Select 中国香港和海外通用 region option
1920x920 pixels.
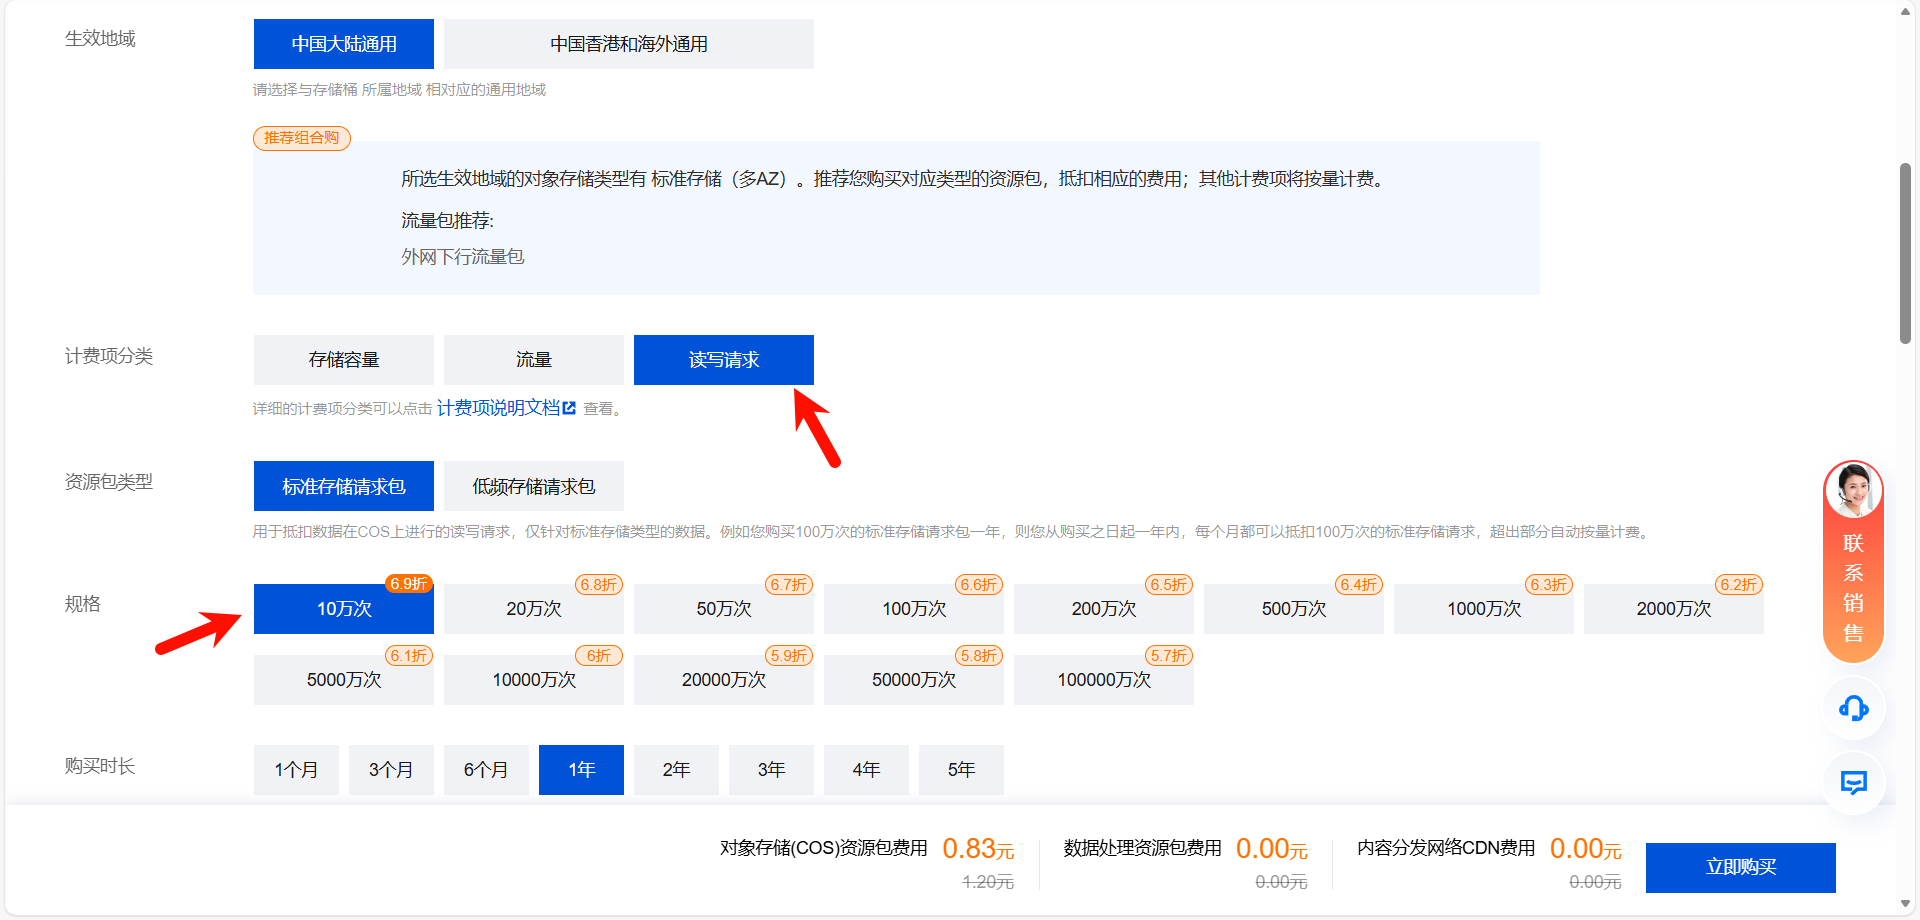pyautogui.click(x=628, y=44)
